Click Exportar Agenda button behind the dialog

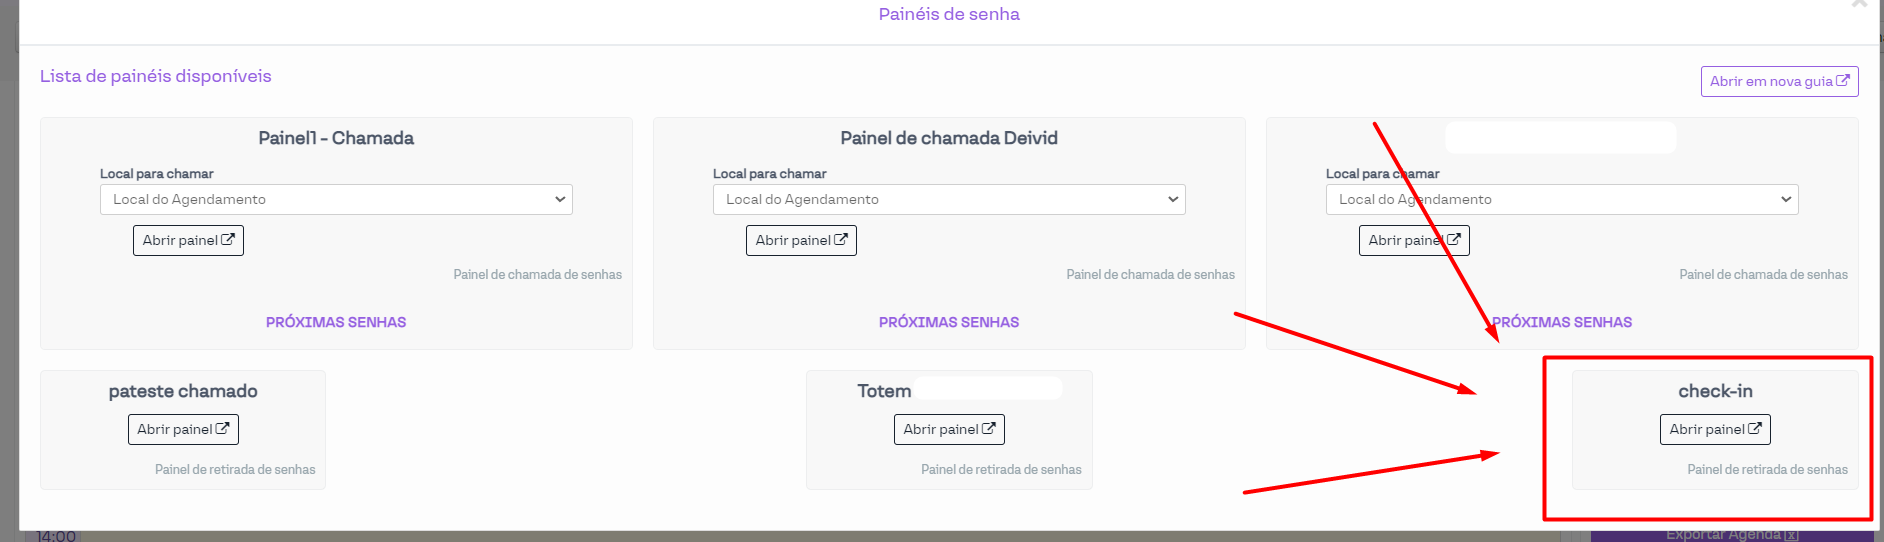pyautogui.click(x=1731, y=535)
